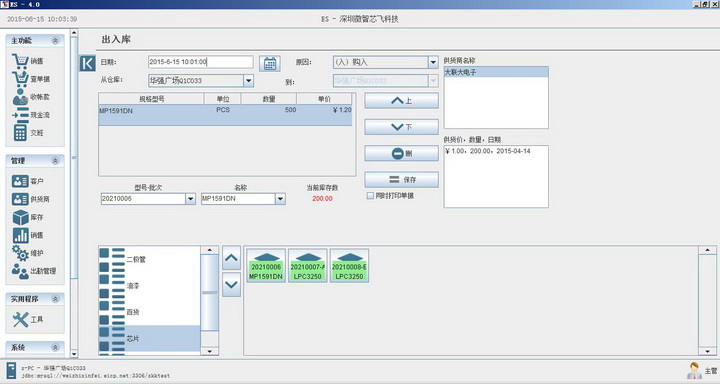Toggle 同时打印单据 checkbox
Viewport: 720px width, 384px height.
click(370, 196)
